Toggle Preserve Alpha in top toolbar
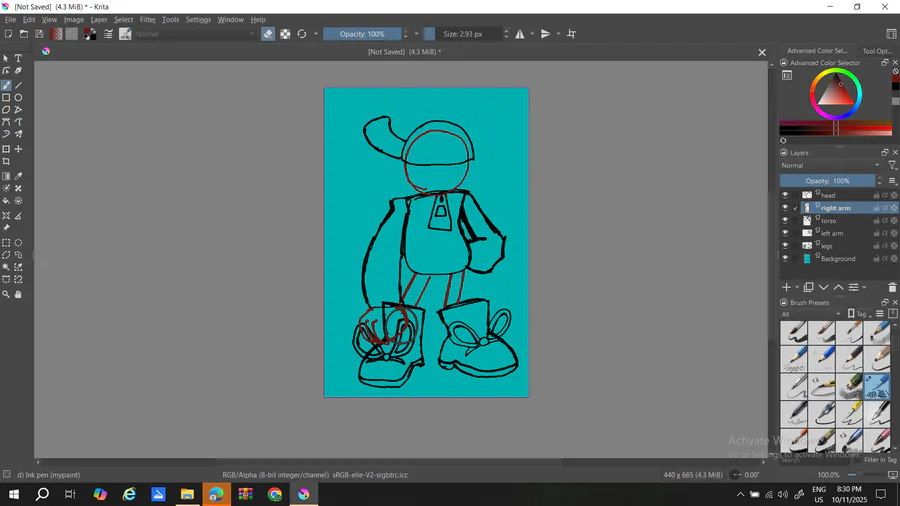 coord(285,34)
